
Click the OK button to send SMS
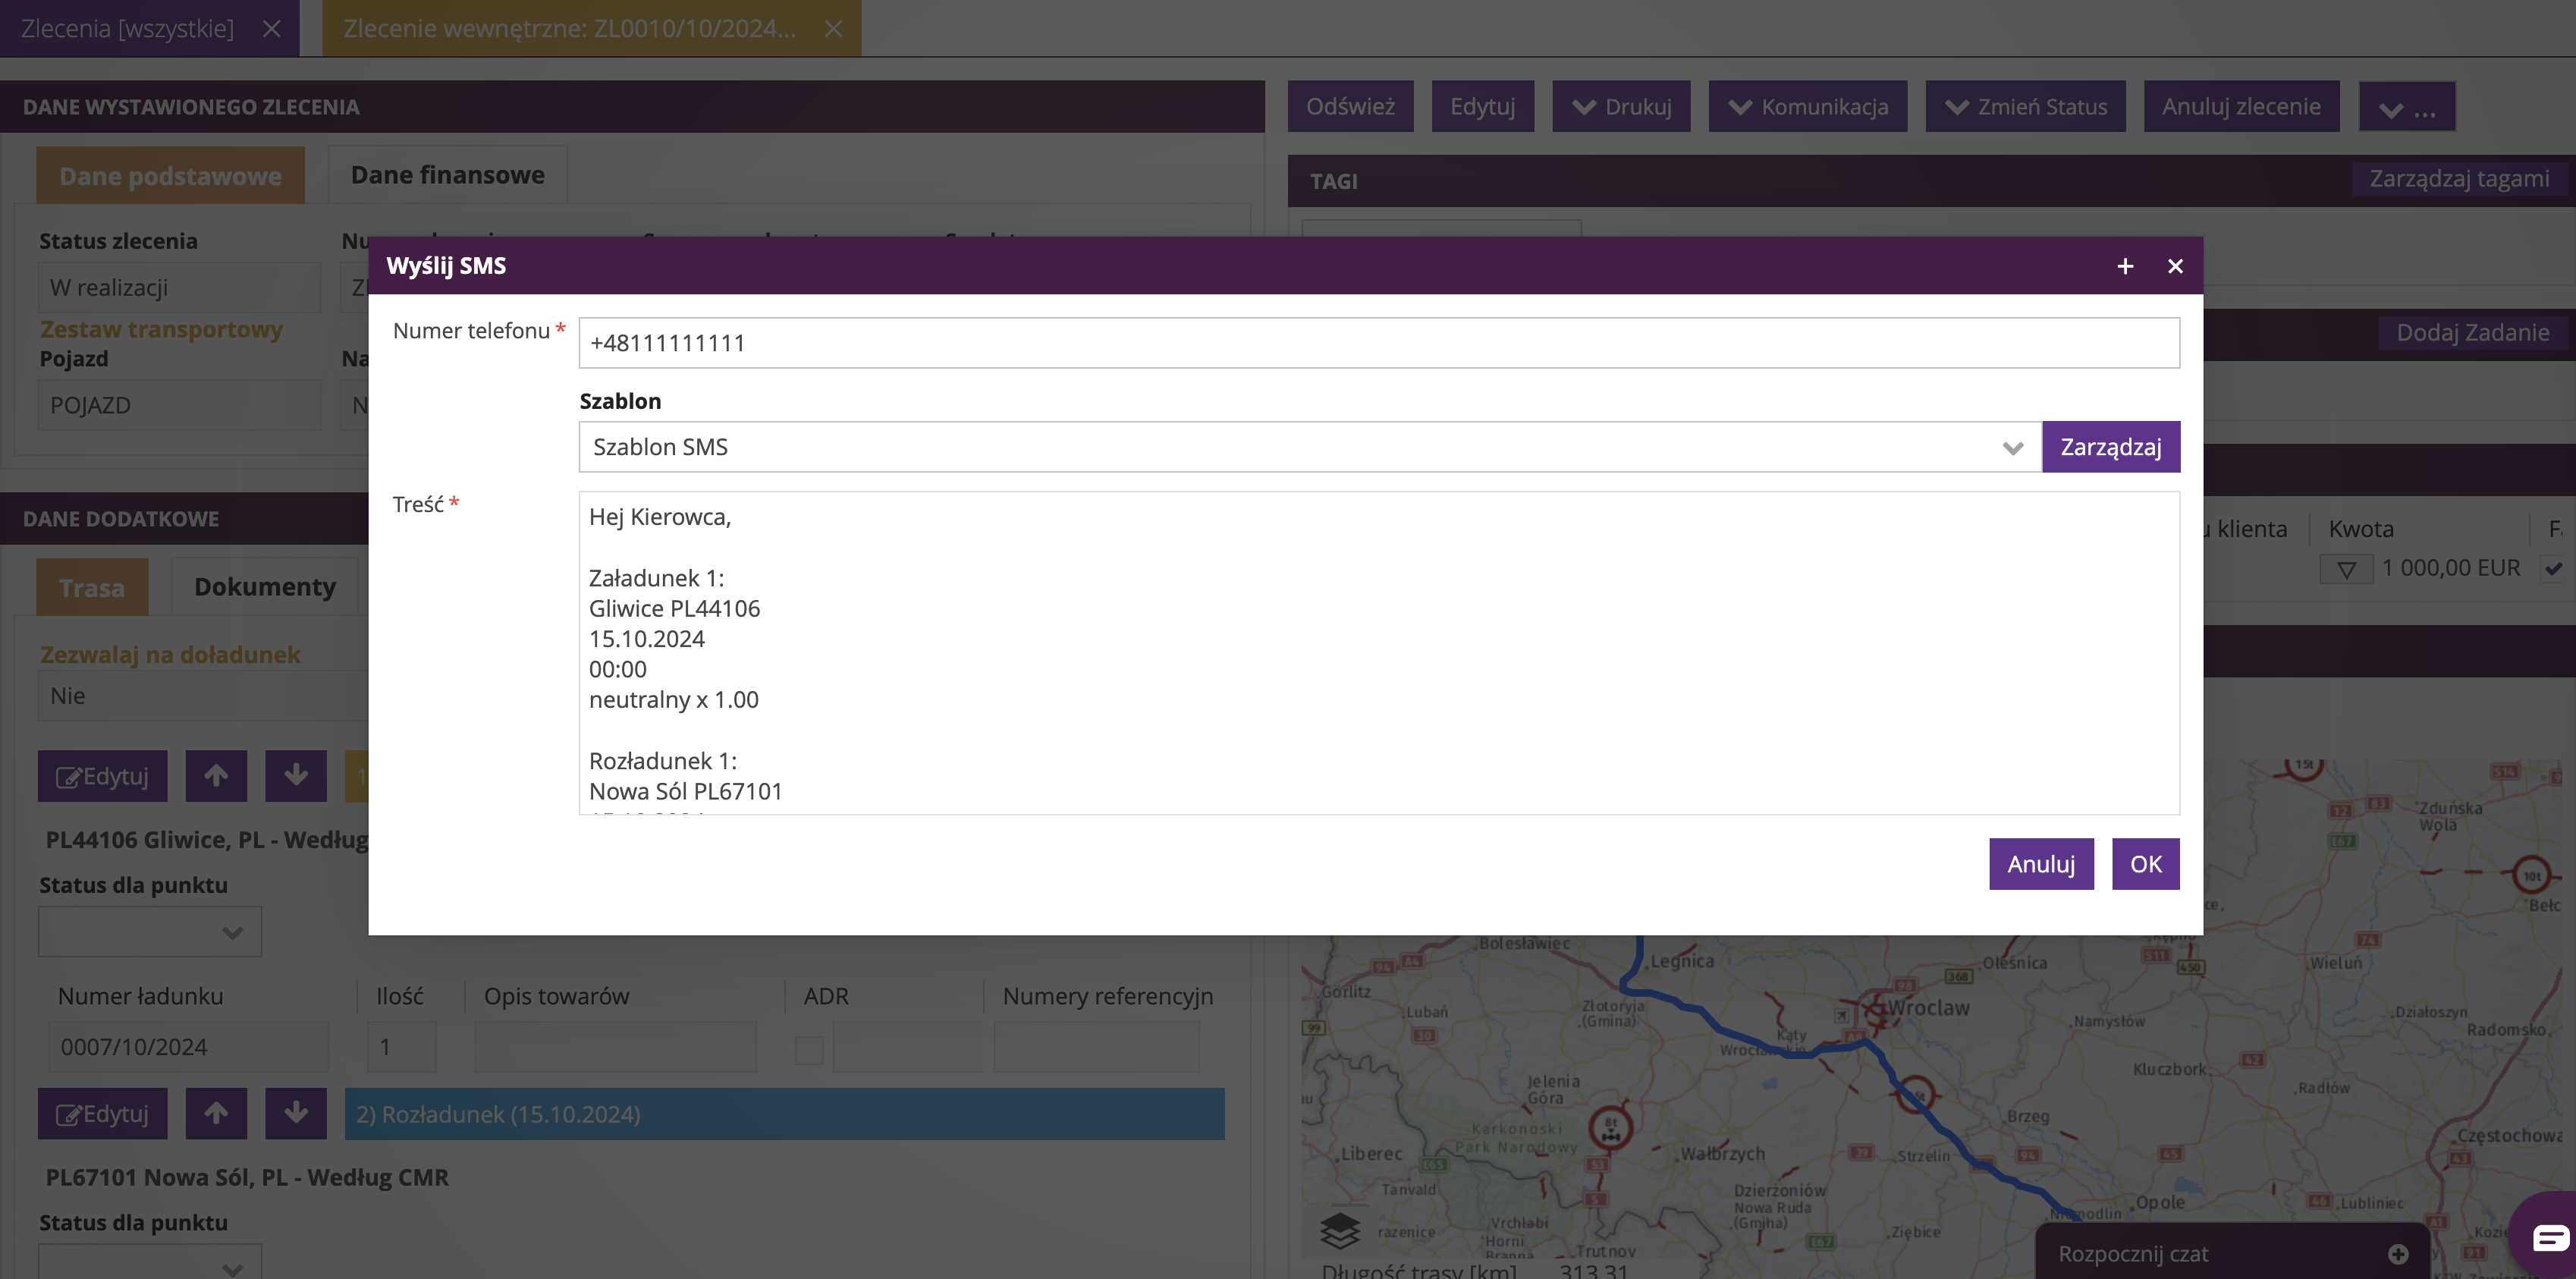[2145, 864]
